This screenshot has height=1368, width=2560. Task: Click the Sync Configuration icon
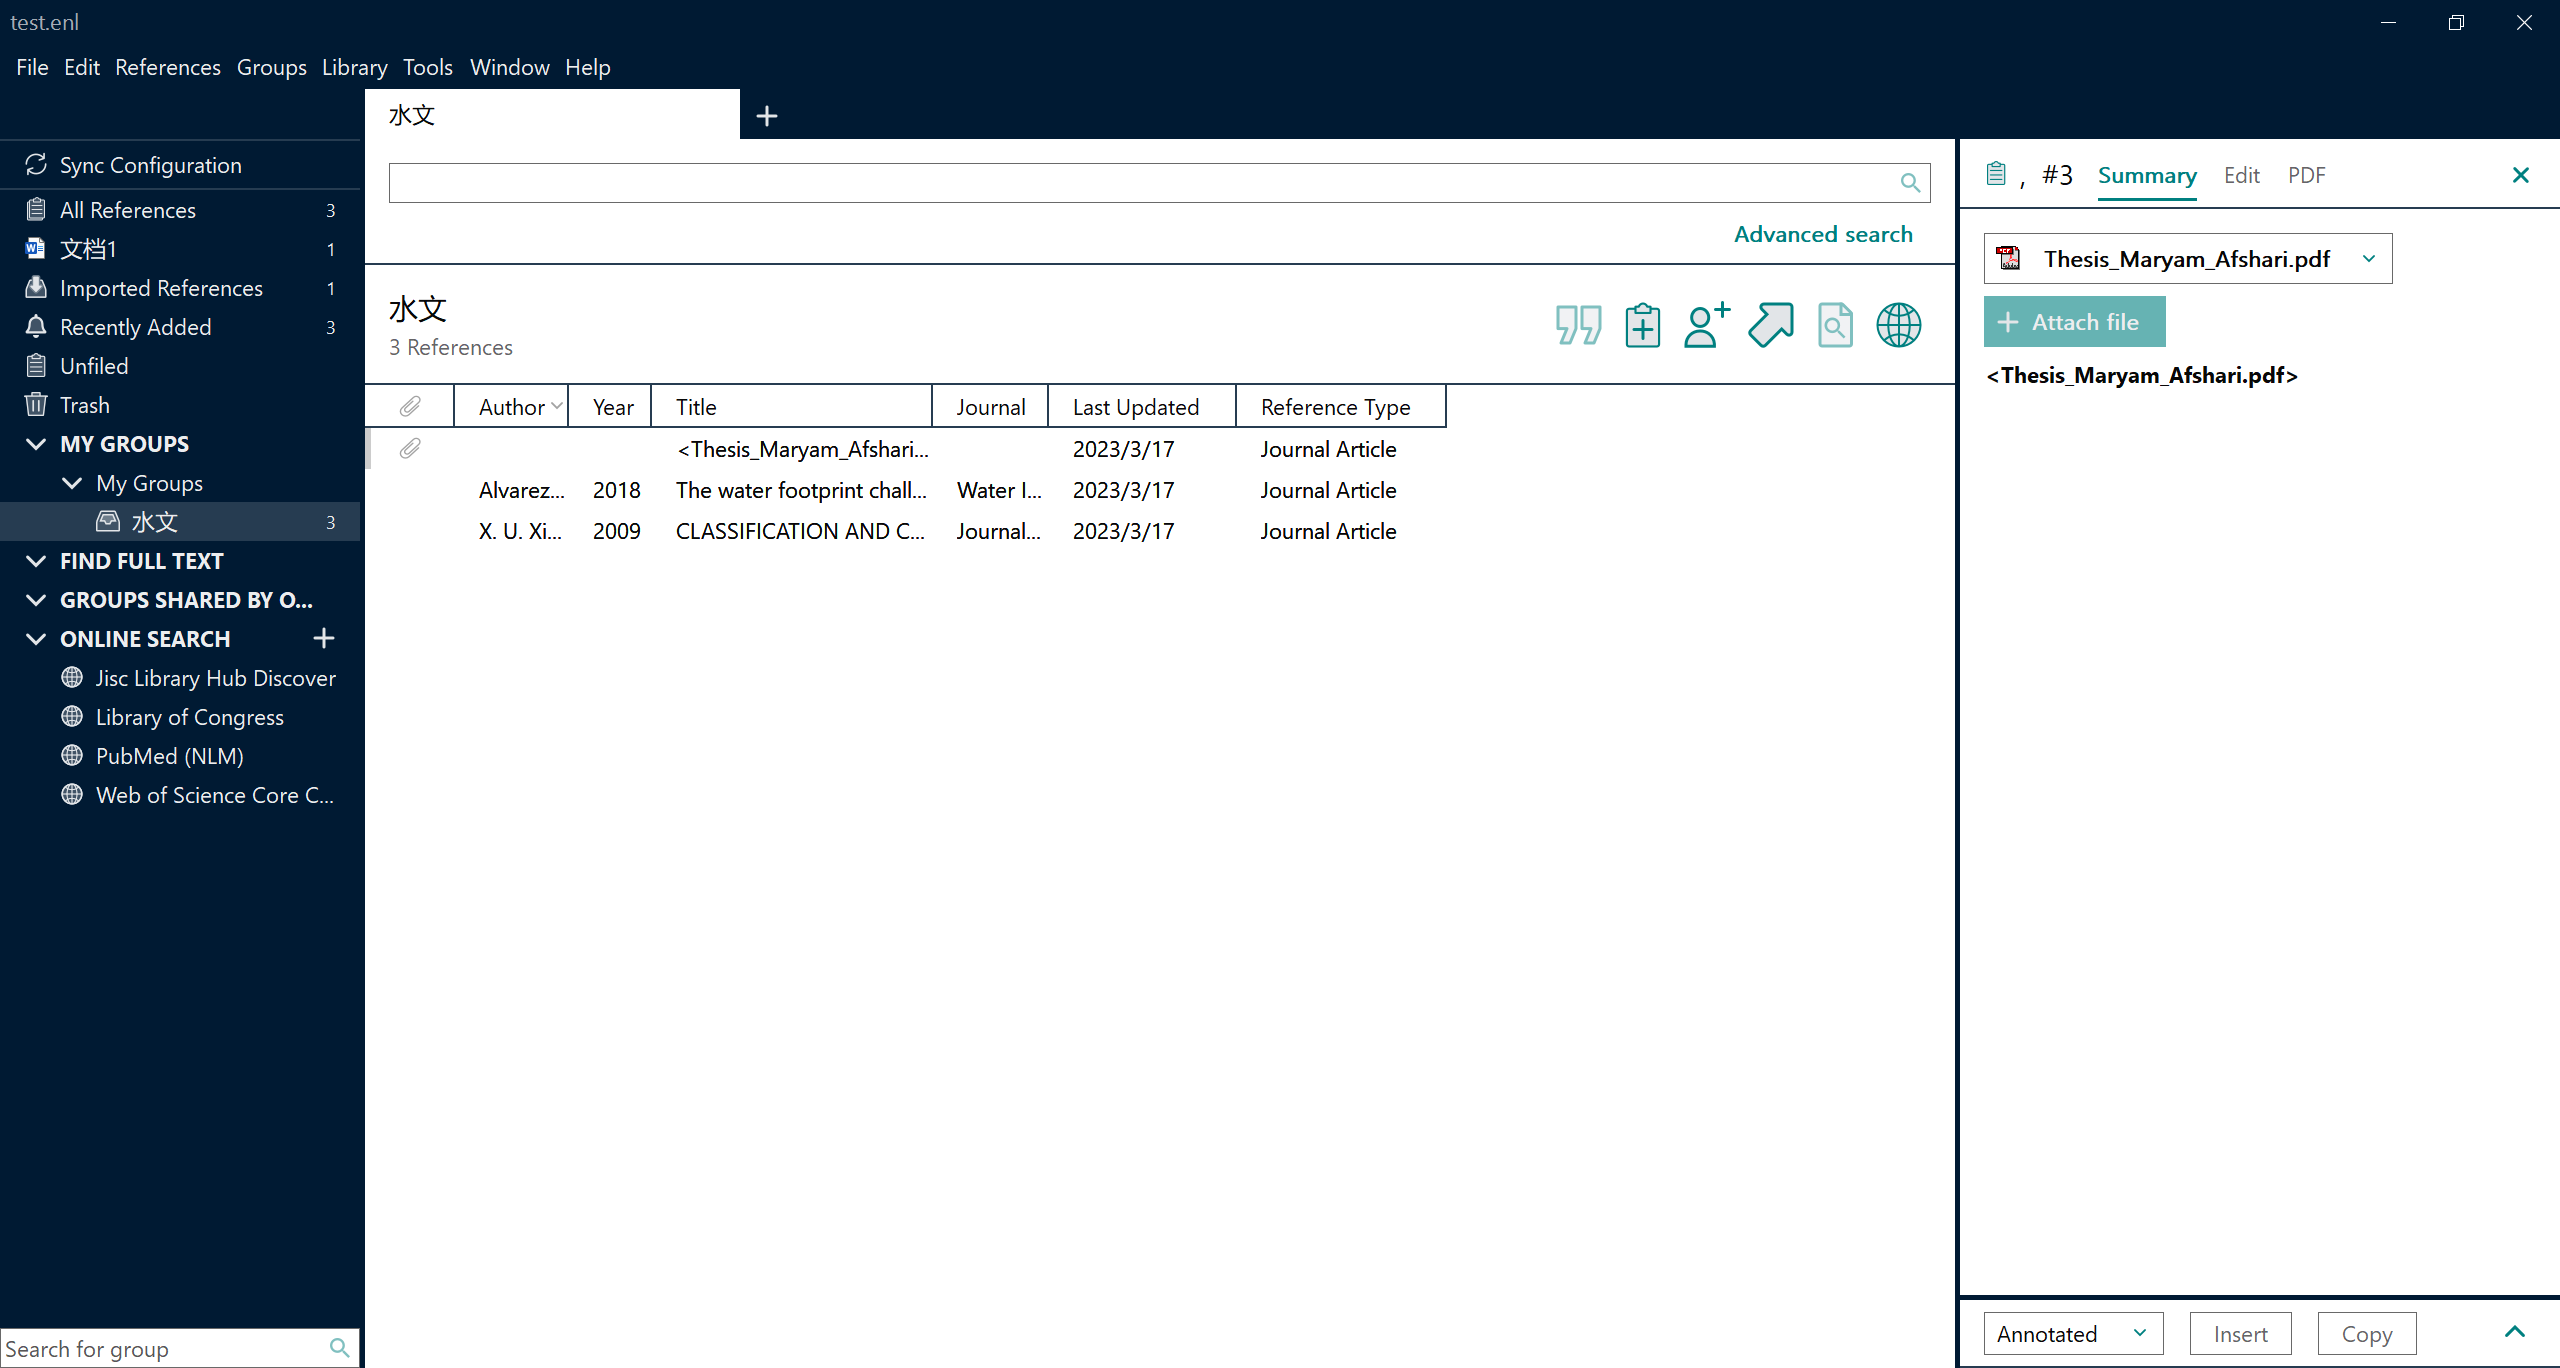click(36, 164)
